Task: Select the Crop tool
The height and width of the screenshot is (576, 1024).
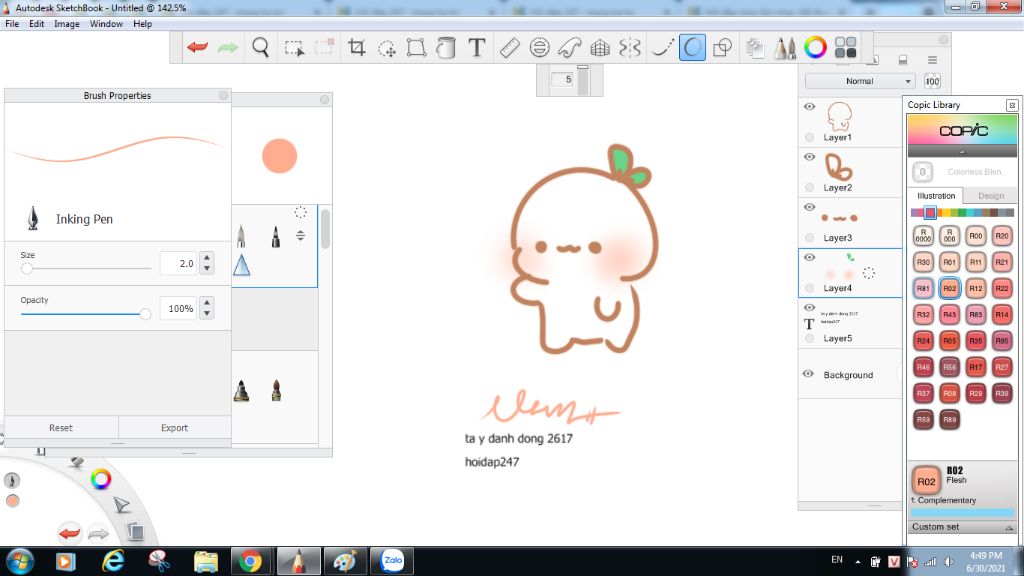Action: (x=356, y=47)
